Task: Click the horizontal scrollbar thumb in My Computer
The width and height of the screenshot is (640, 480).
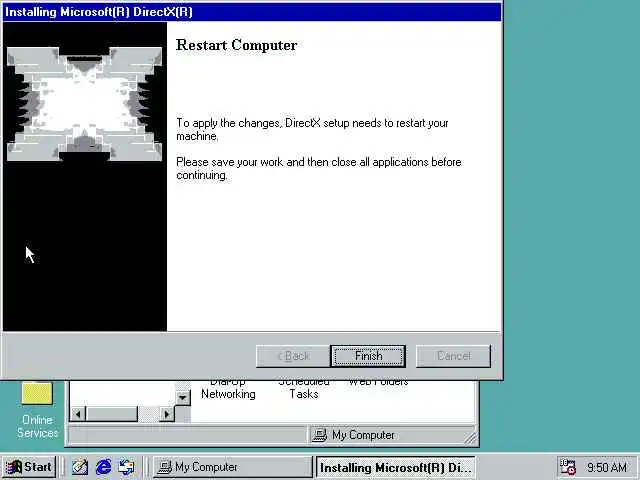Action: click(112, 414)
